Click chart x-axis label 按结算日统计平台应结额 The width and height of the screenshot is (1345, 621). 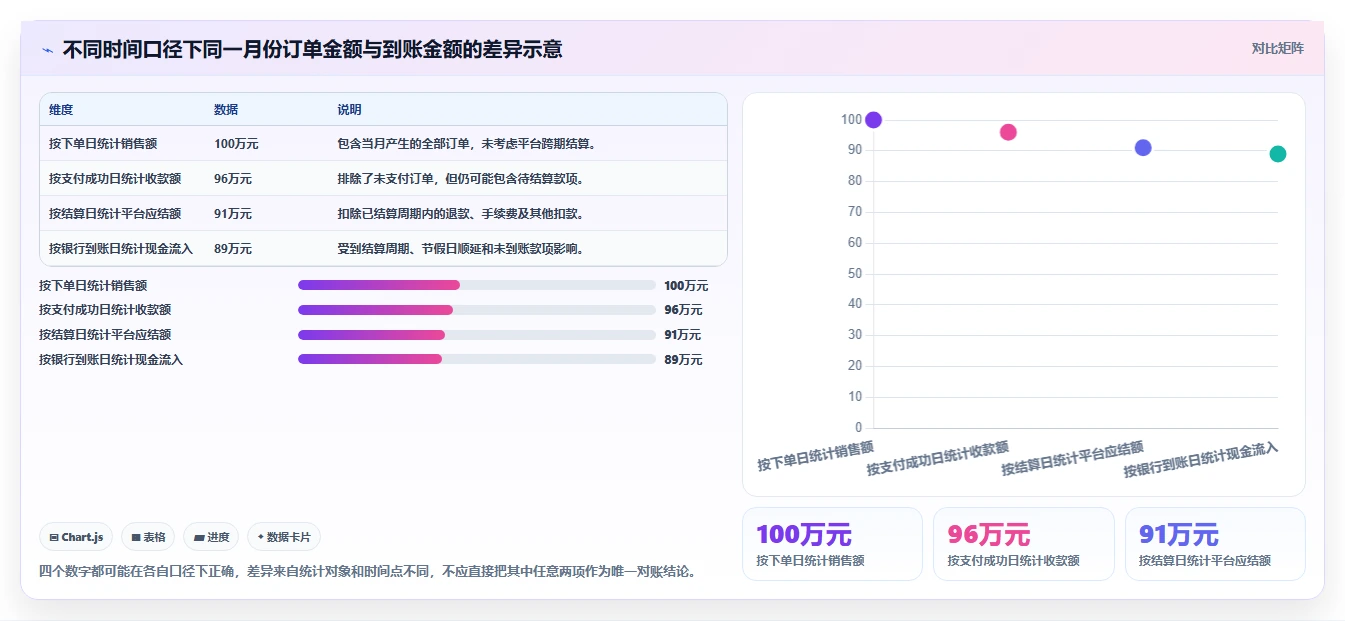(x=1072, y=458)
